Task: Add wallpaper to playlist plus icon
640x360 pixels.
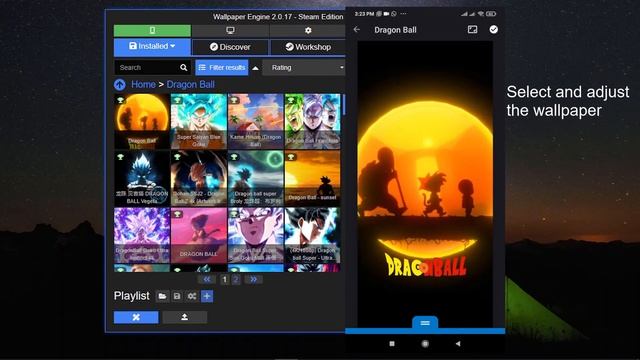Action: [x=207, y=296]
